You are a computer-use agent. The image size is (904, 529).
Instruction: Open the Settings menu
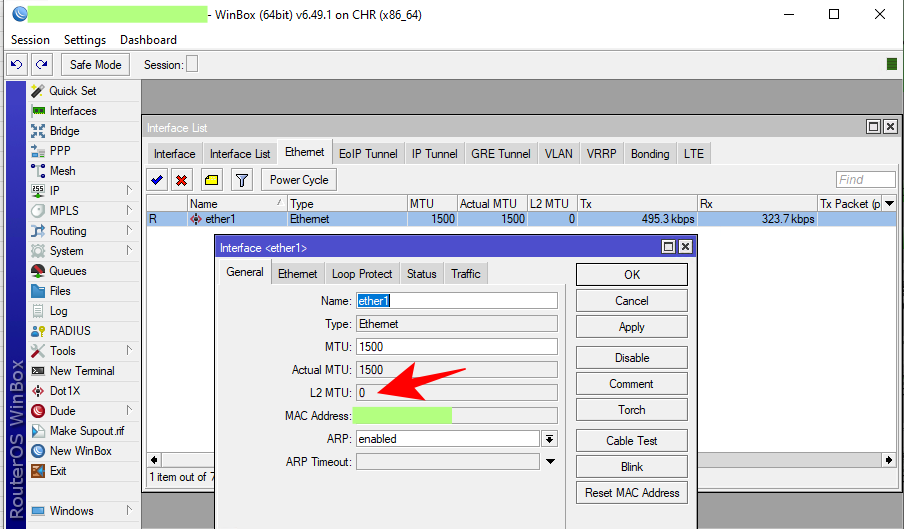(85, 40)
